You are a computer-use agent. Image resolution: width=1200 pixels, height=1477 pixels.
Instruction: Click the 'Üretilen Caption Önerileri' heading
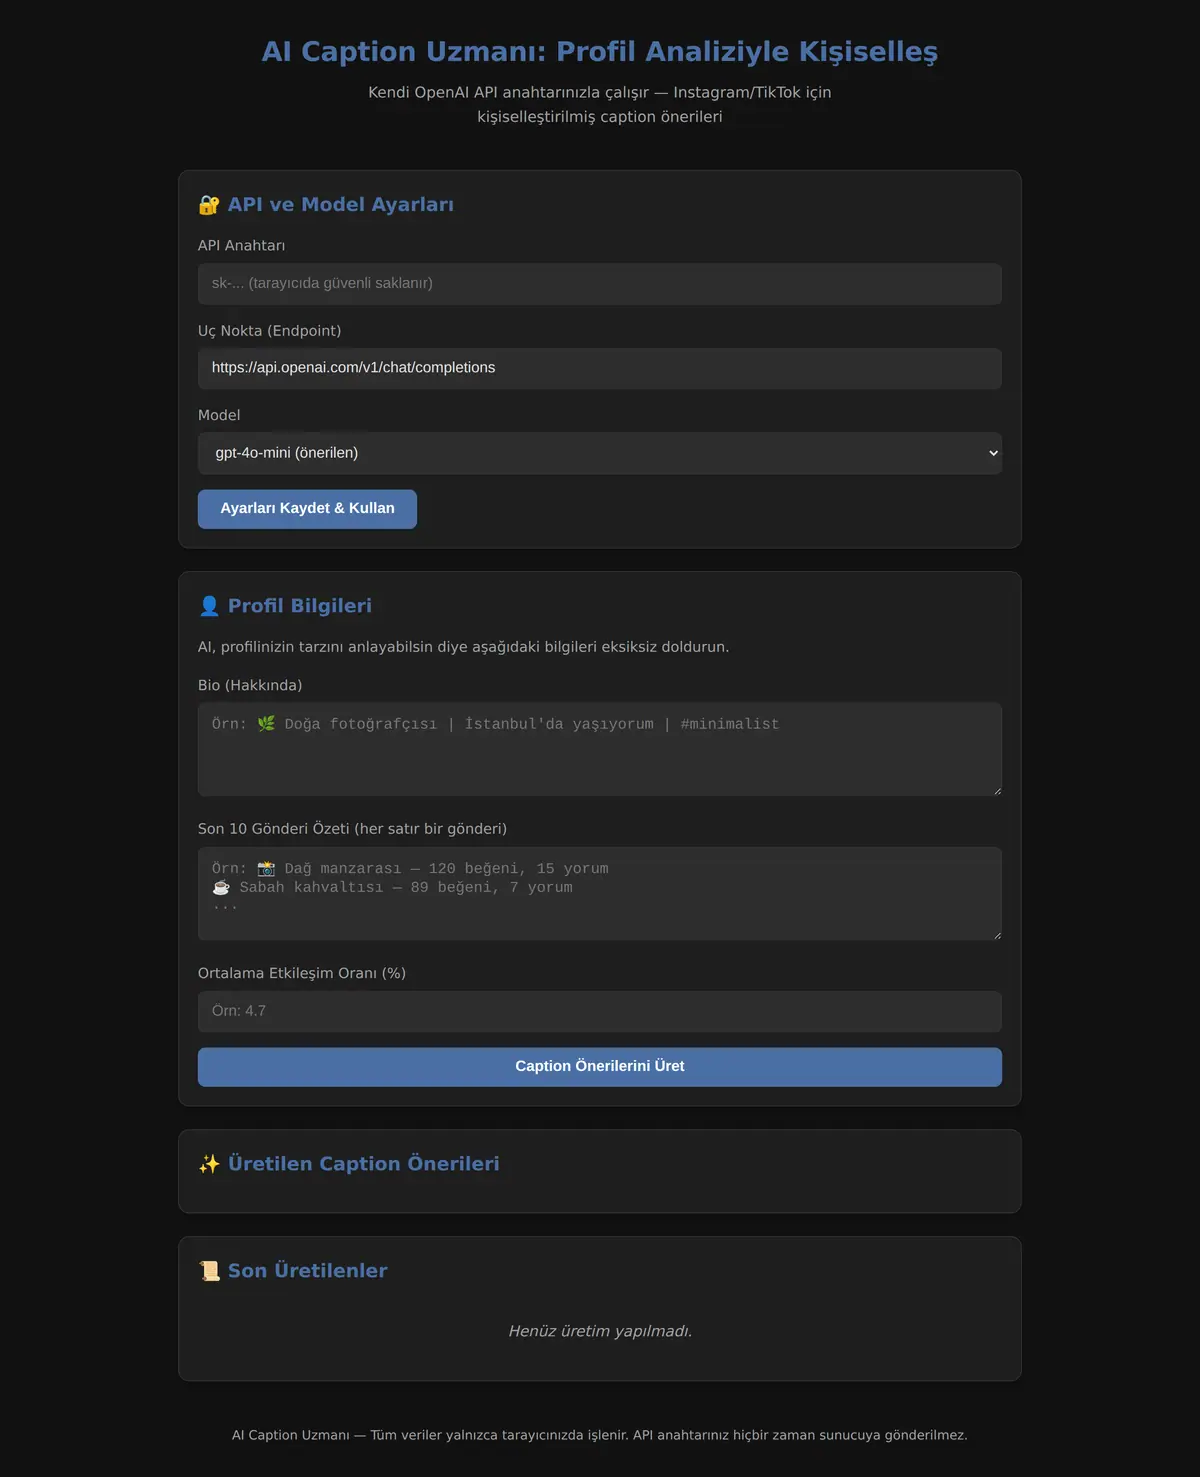[x=364, y=1164]
